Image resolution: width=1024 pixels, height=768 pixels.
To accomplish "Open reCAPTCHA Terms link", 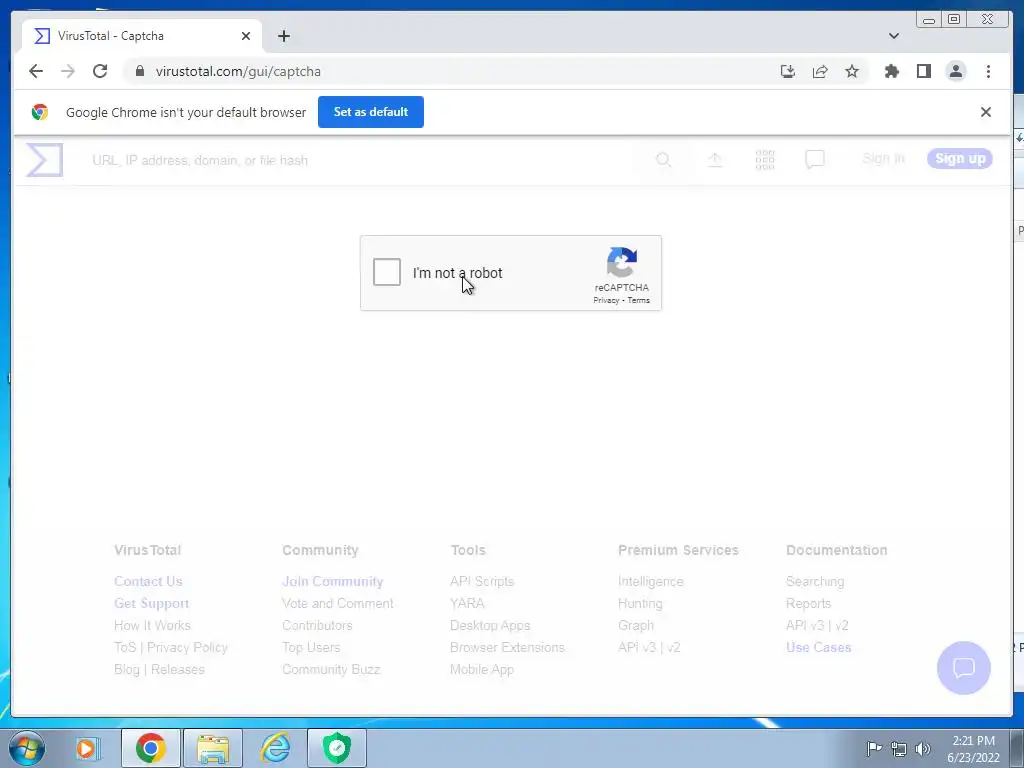I will (x=639, y=300).
